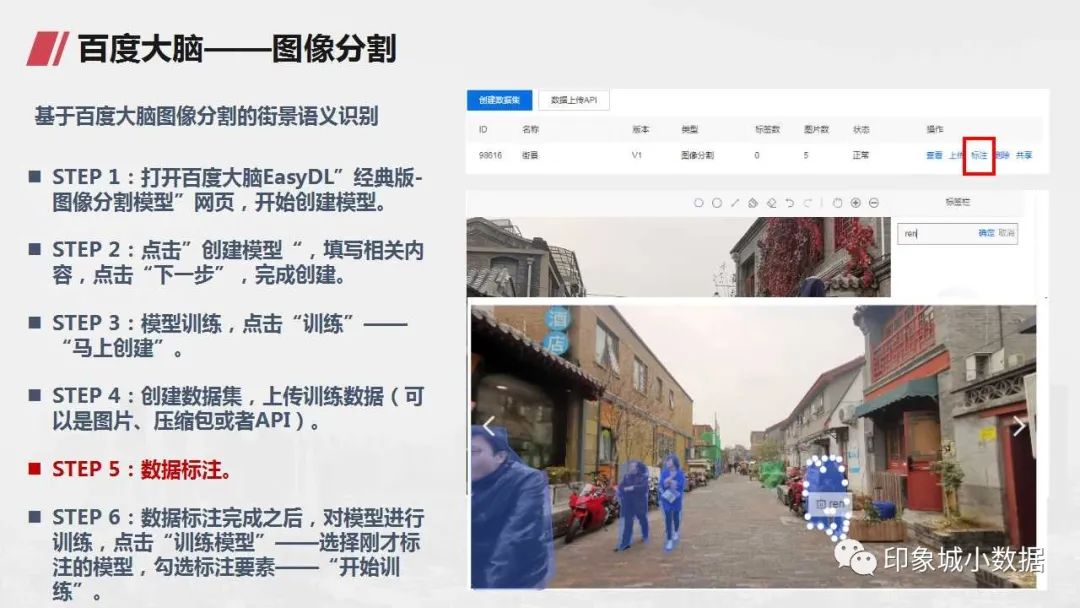Image resolution: width=1080 pixels, height=608 pixels.
Task: Select the first round outline annotation tool
Action: point(698,203)
